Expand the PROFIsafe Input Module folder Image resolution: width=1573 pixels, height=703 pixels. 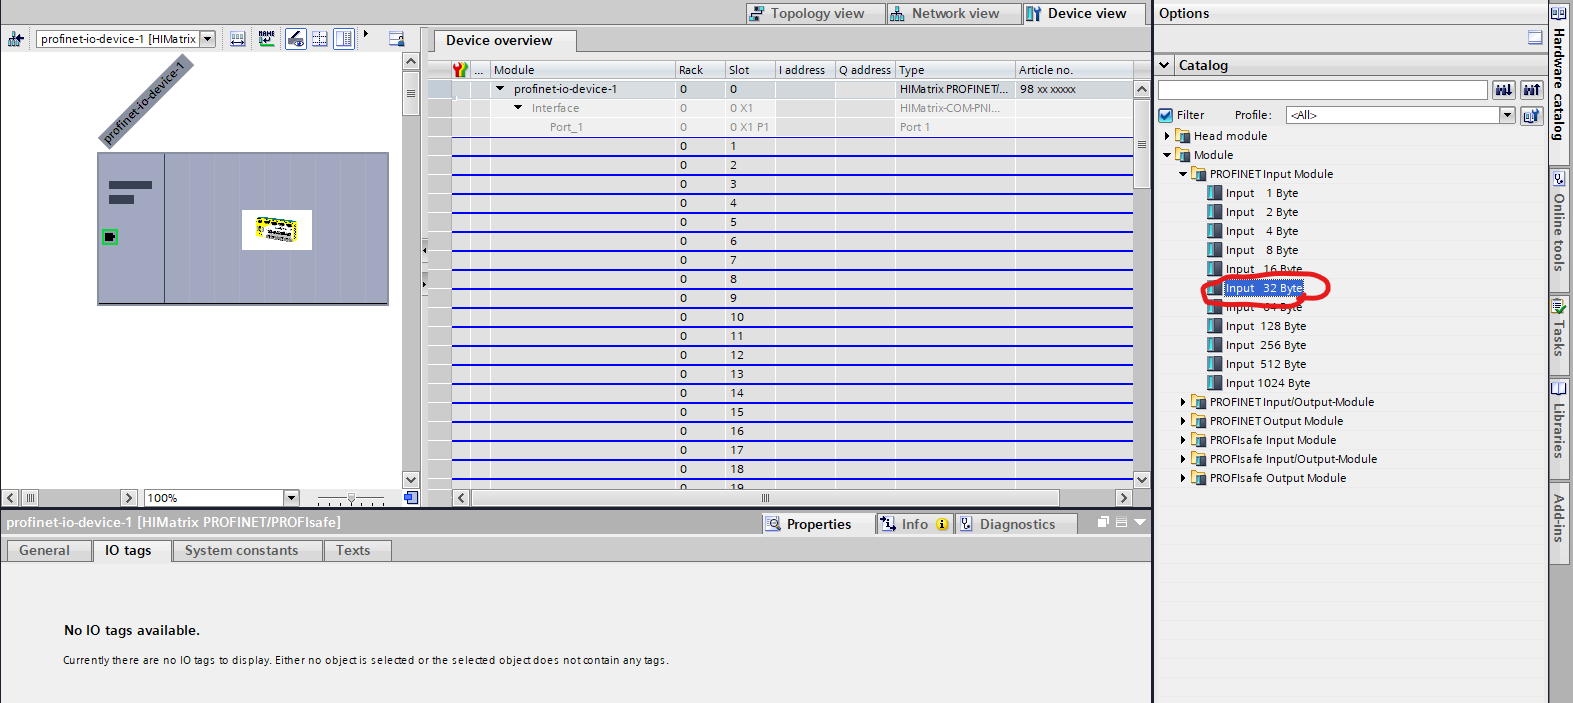pyautogui.click(x=1183, y=440)
